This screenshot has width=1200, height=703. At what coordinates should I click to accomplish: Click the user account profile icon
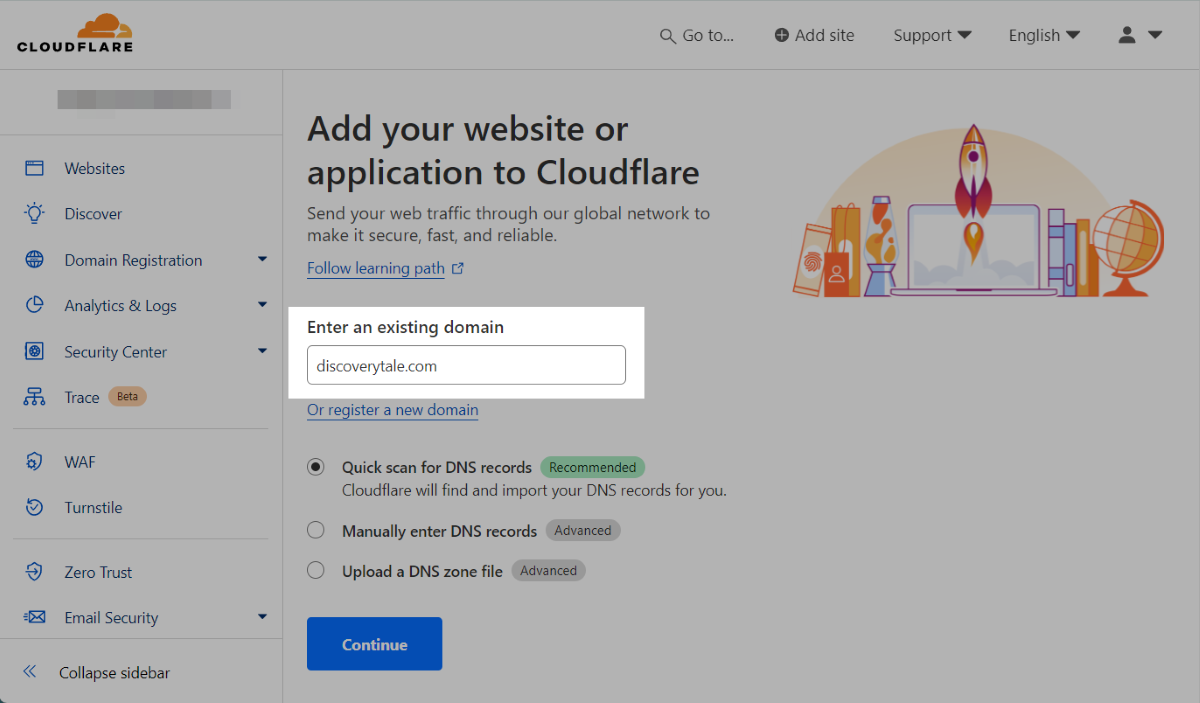(1127, 35)
